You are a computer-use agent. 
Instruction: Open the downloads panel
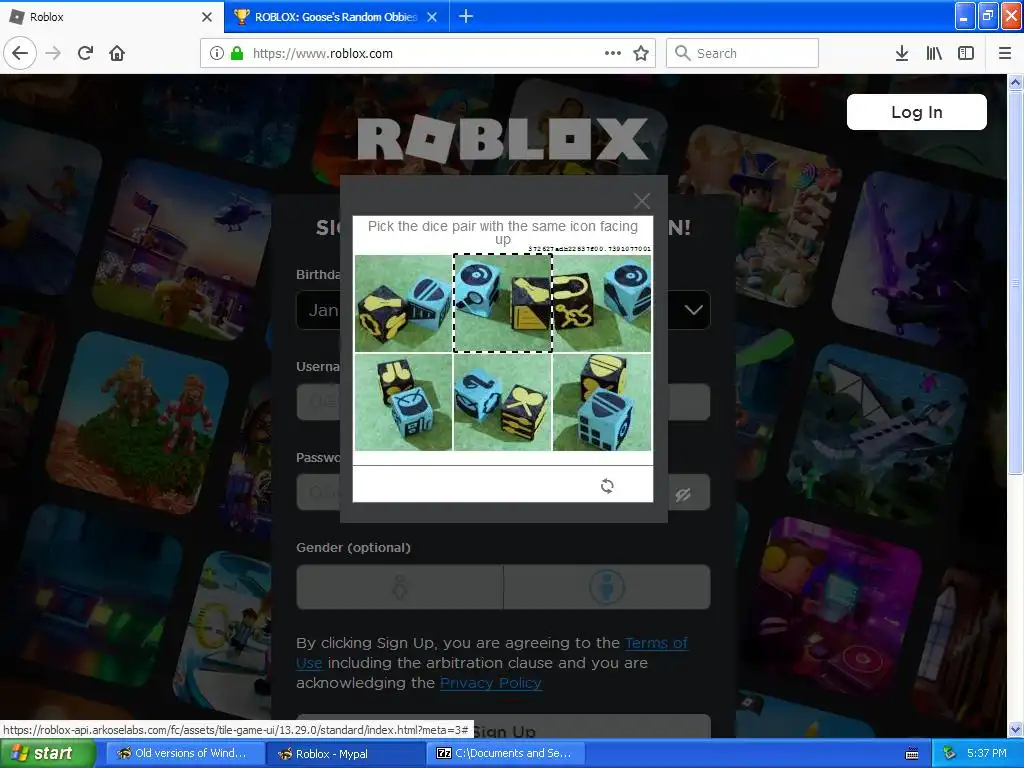(x=902, y=53)
